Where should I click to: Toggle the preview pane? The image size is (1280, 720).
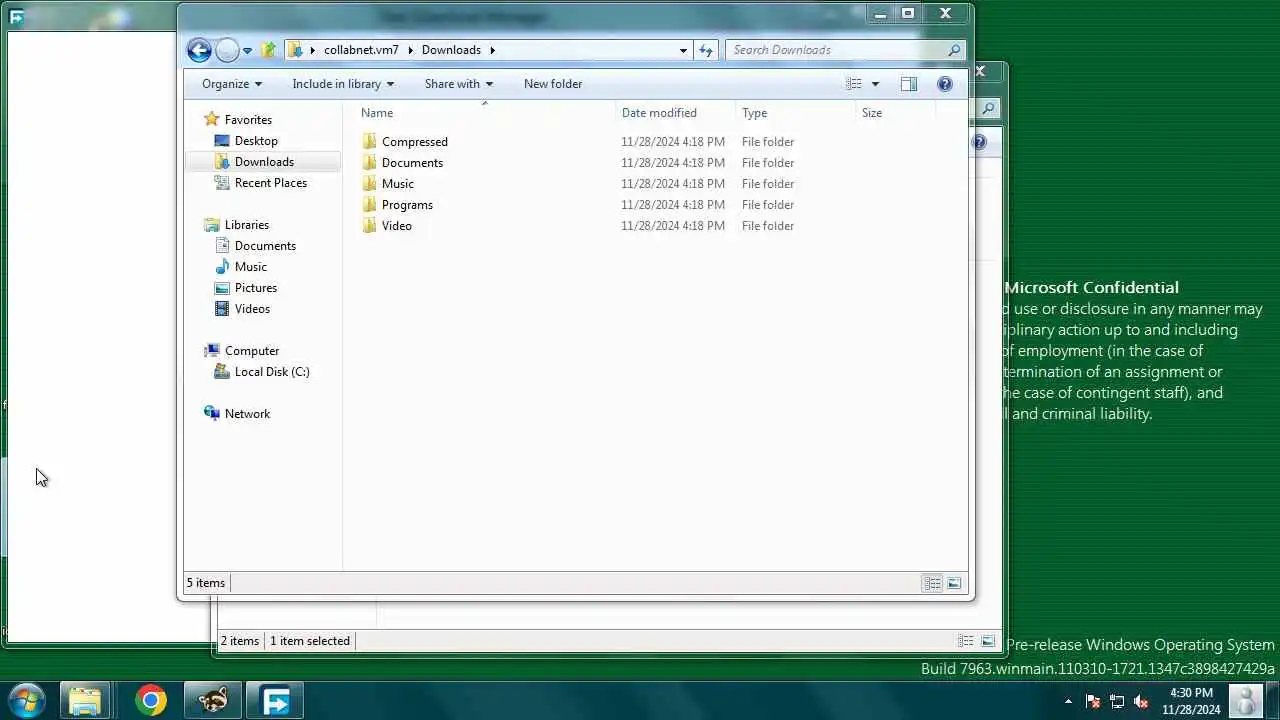908,84
